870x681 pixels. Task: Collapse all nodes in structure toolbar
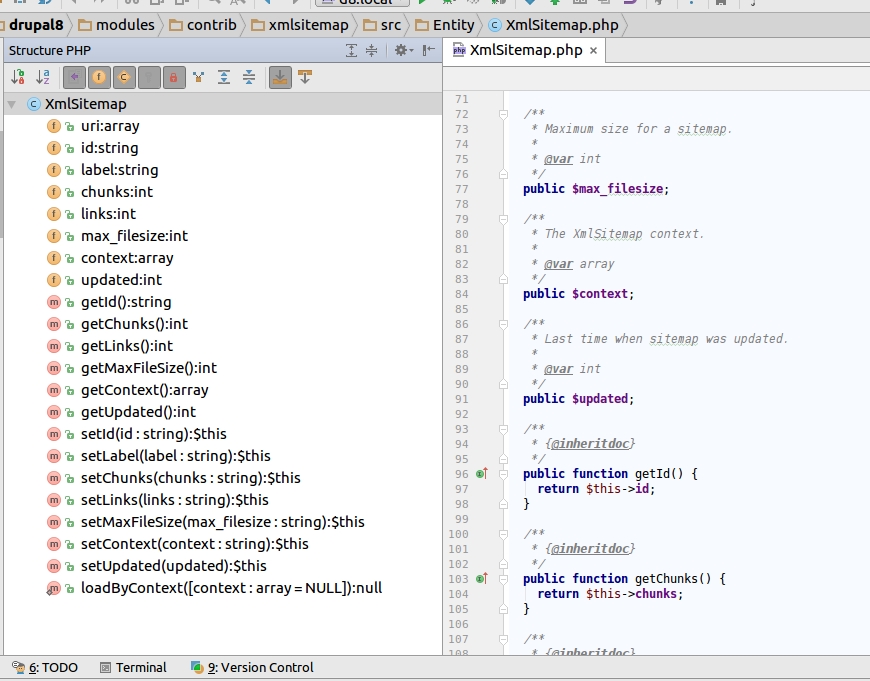tap(249, 77)
